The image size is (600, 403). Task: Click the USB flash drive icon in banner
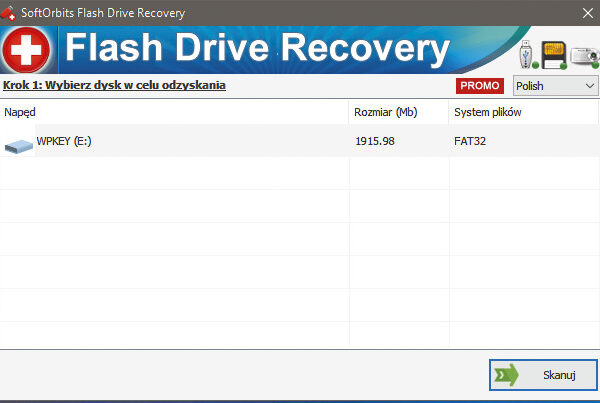point(526,52)
